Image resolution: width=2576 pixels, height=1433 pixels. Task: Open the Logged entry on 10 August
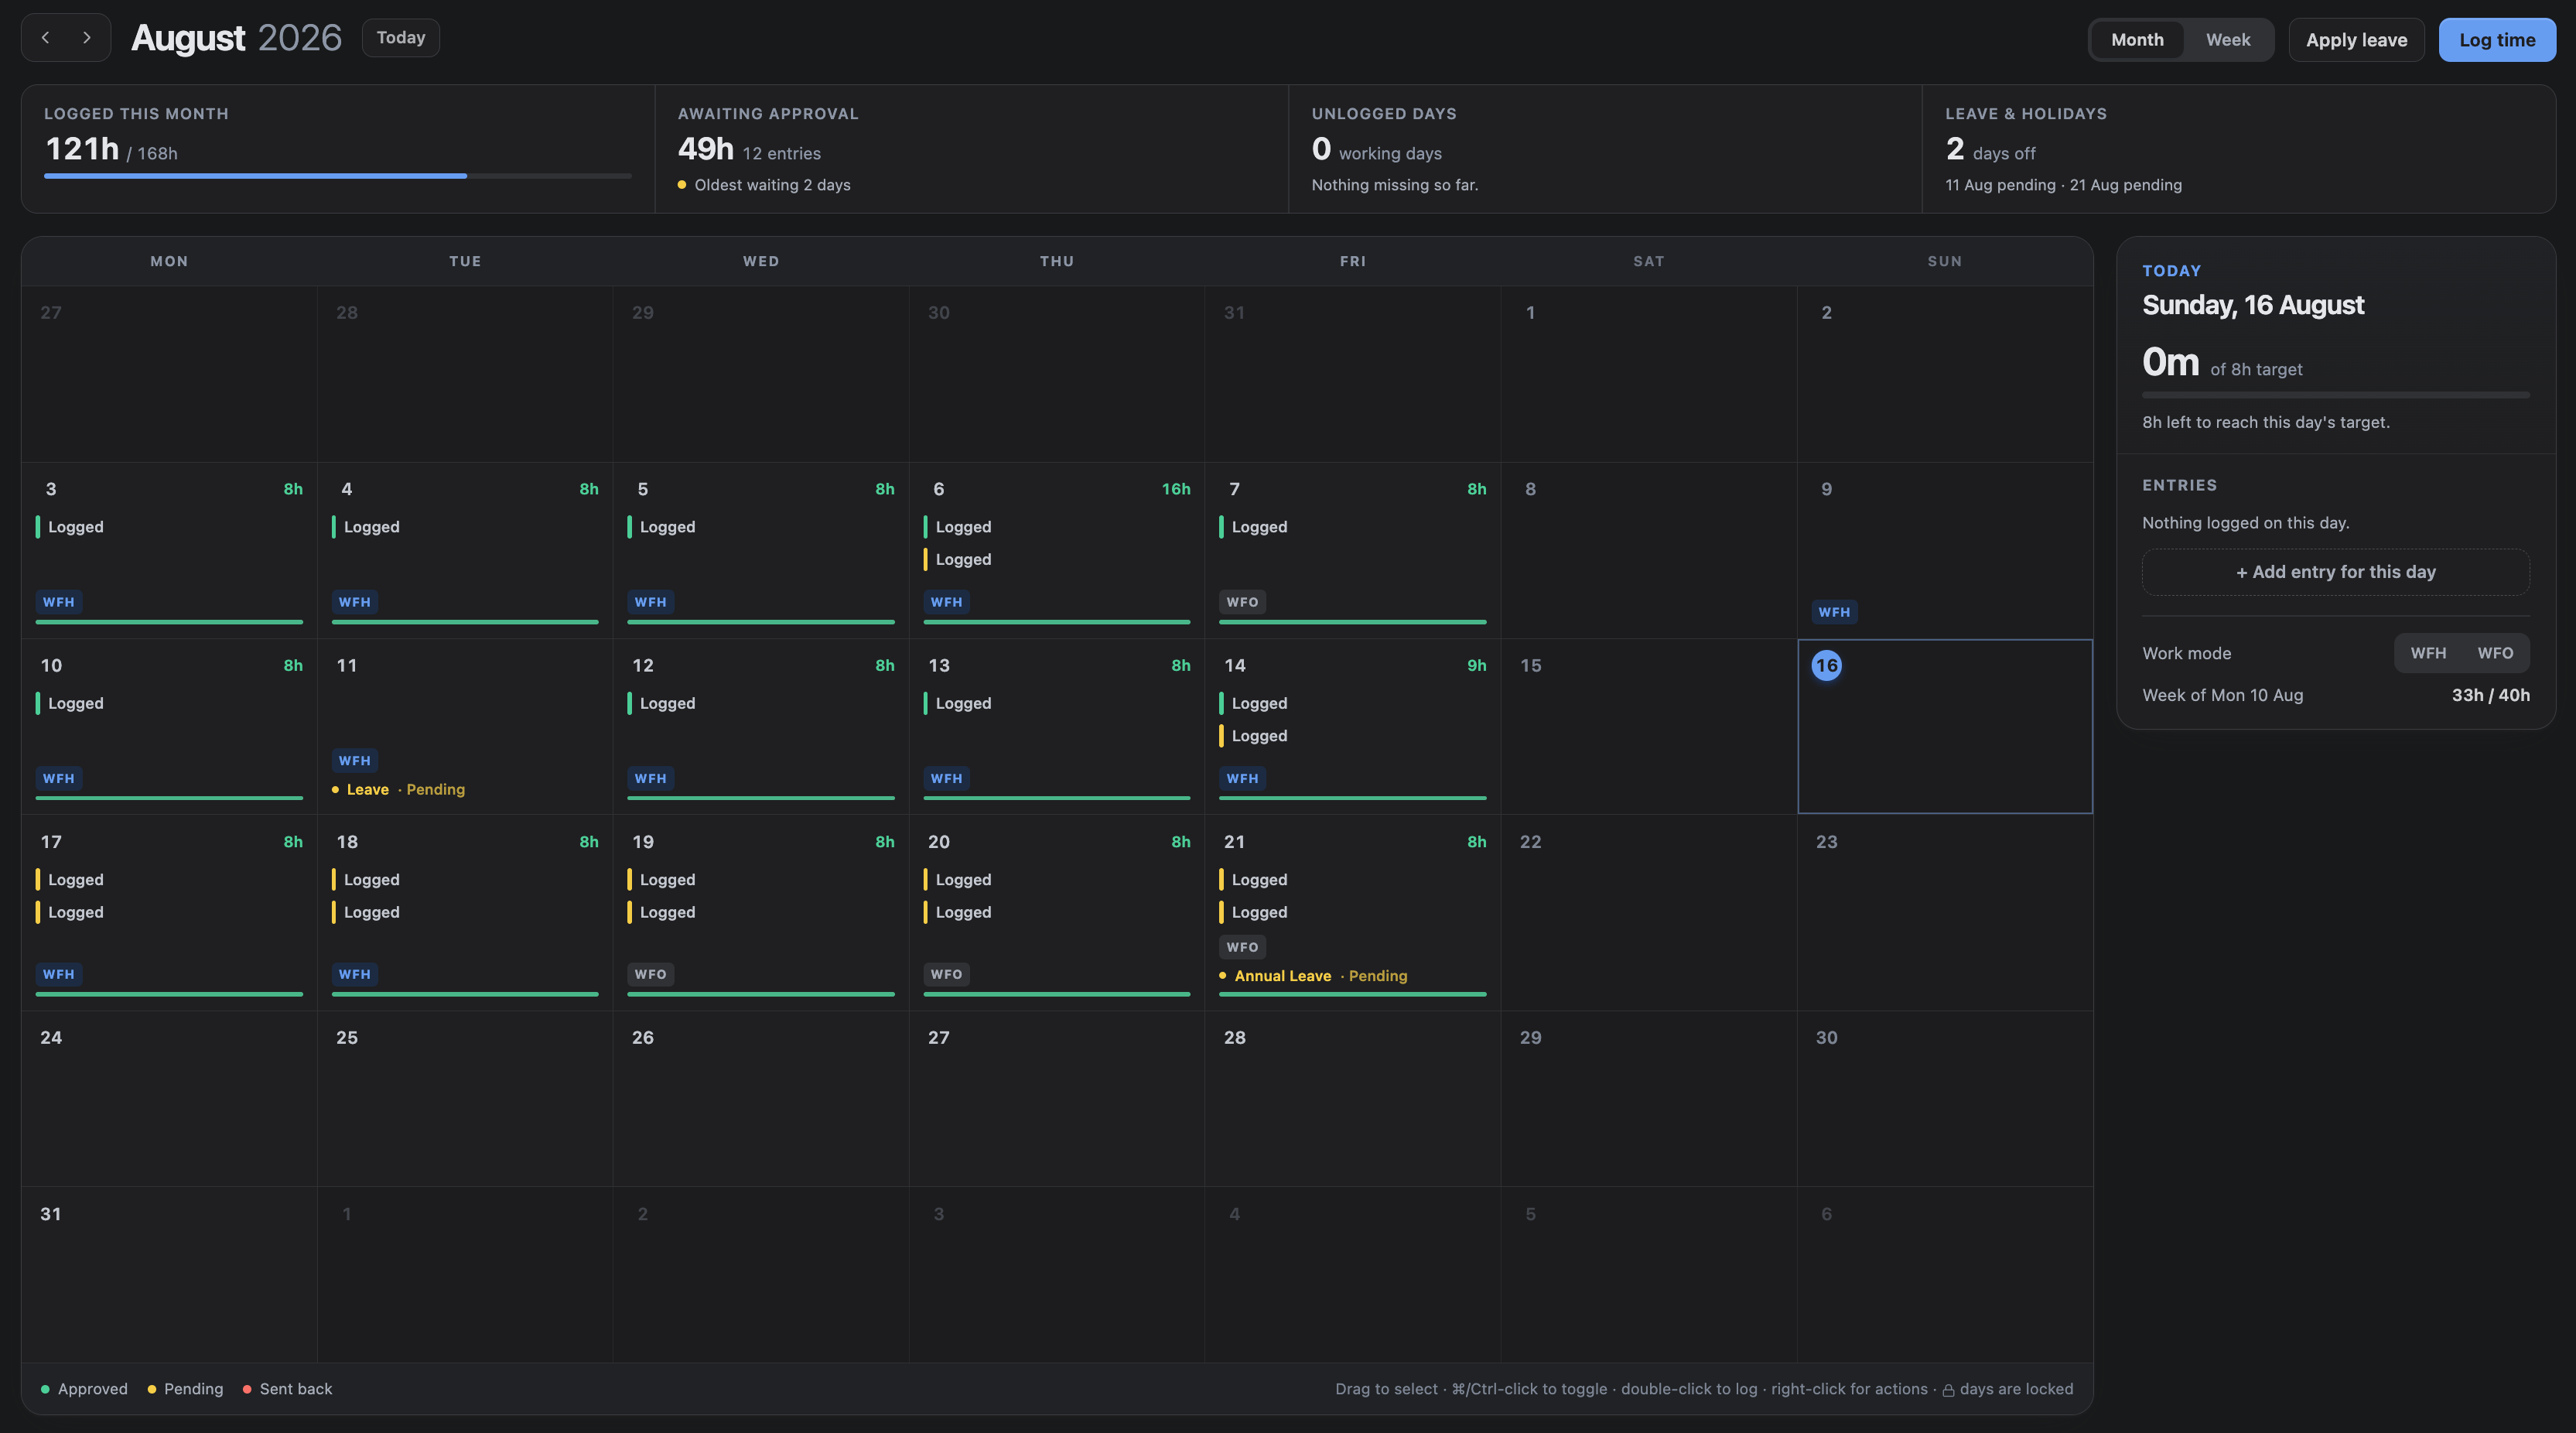pyautogui.click(x=169, y=703)
